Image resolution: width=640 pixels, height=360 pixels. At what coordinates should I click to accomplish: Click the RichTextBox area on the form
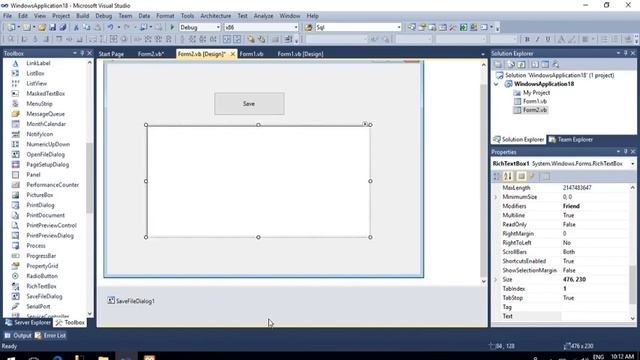[x=258, y=181]
